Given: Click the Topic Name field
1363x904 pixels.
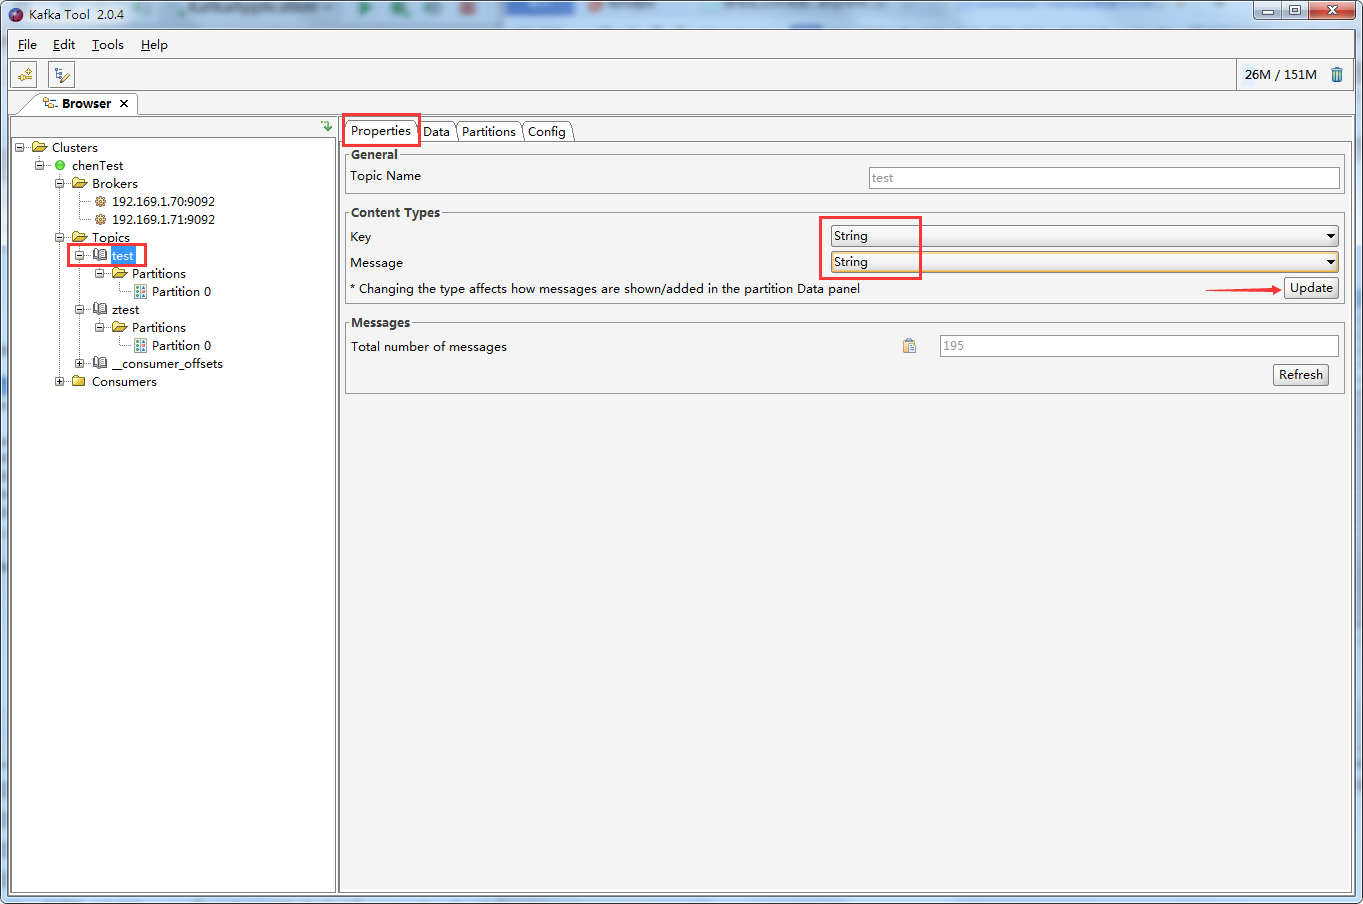Looking at the screenshot, I should point(1104,178).
